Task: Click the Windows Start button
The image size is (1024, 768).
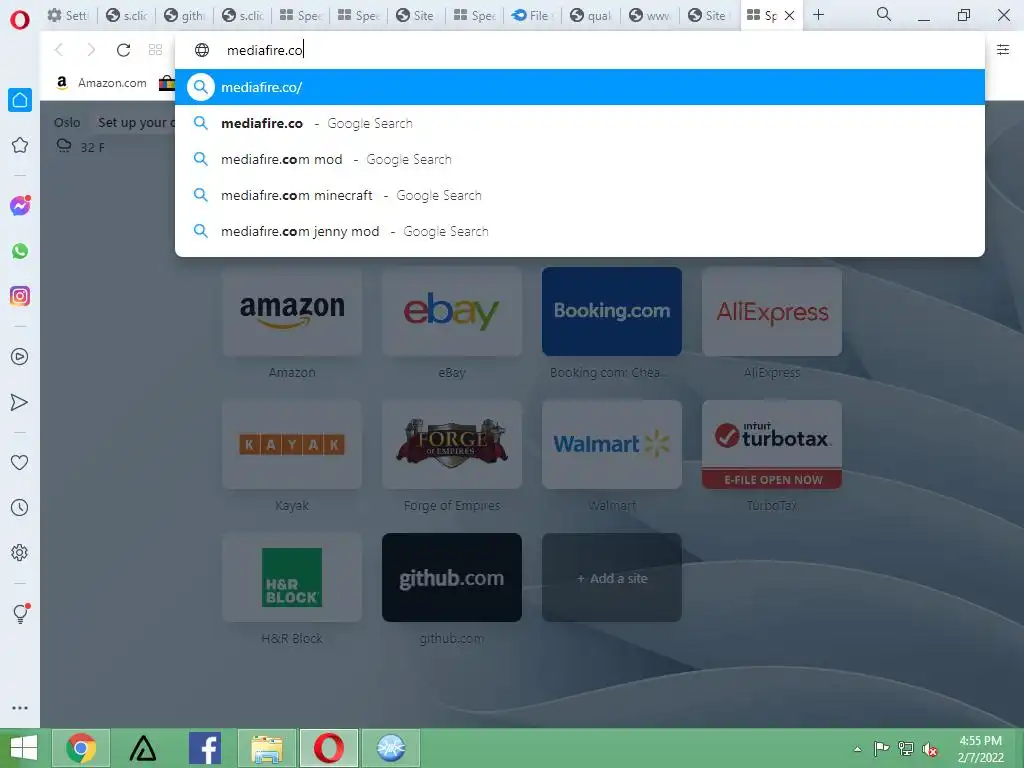Action: point(24,748)
